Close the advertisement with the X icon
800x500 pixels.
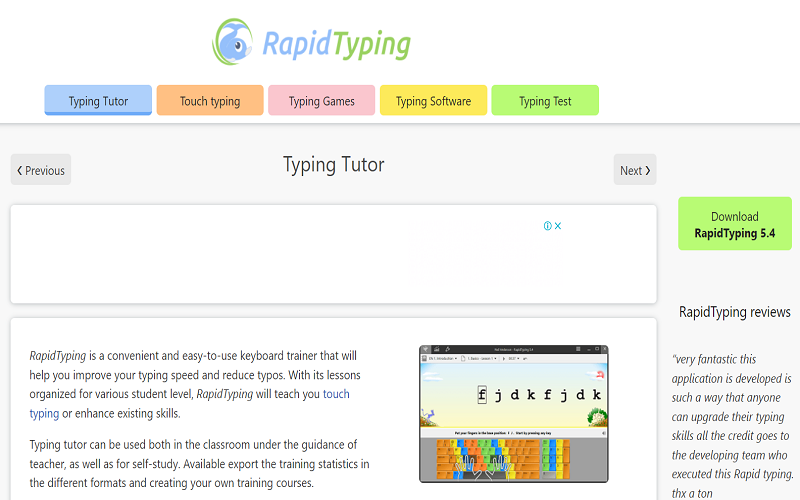click(x=558, y=226)
